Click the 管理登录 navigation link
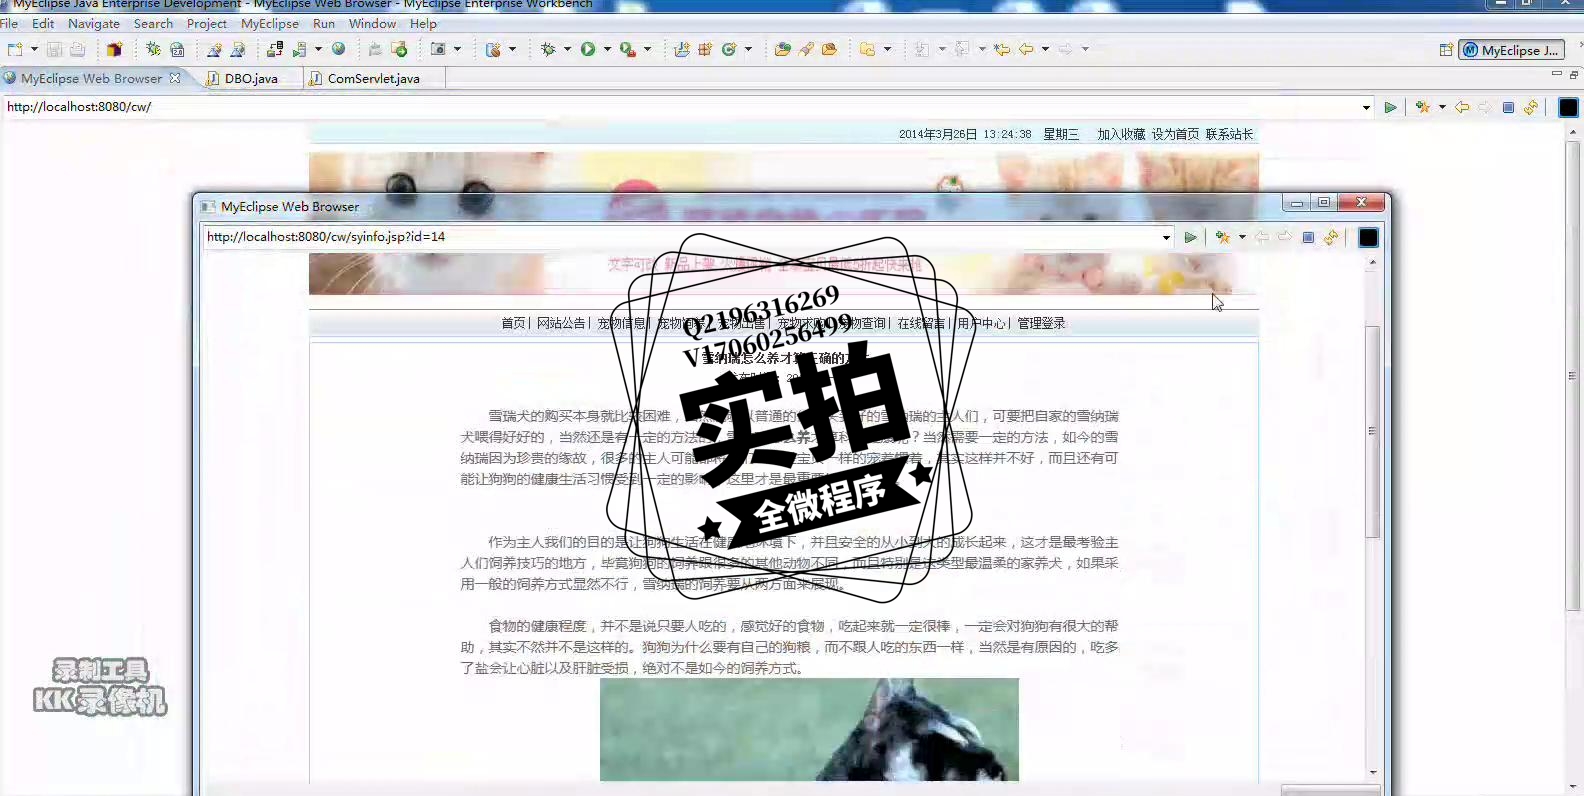Image resolution: width=1584 pixels, height=796 pixels. click(x=1041, y=323)
